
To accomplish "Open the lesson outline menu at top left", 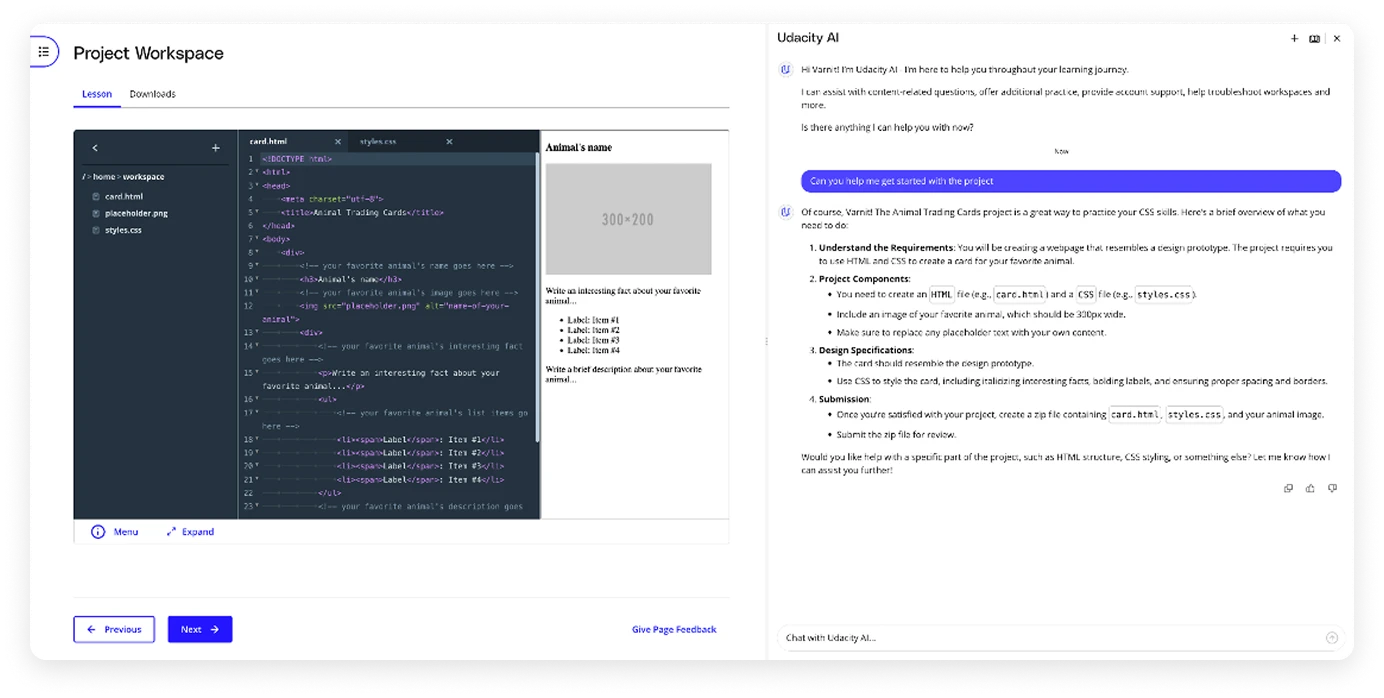I will pos(42,51).
